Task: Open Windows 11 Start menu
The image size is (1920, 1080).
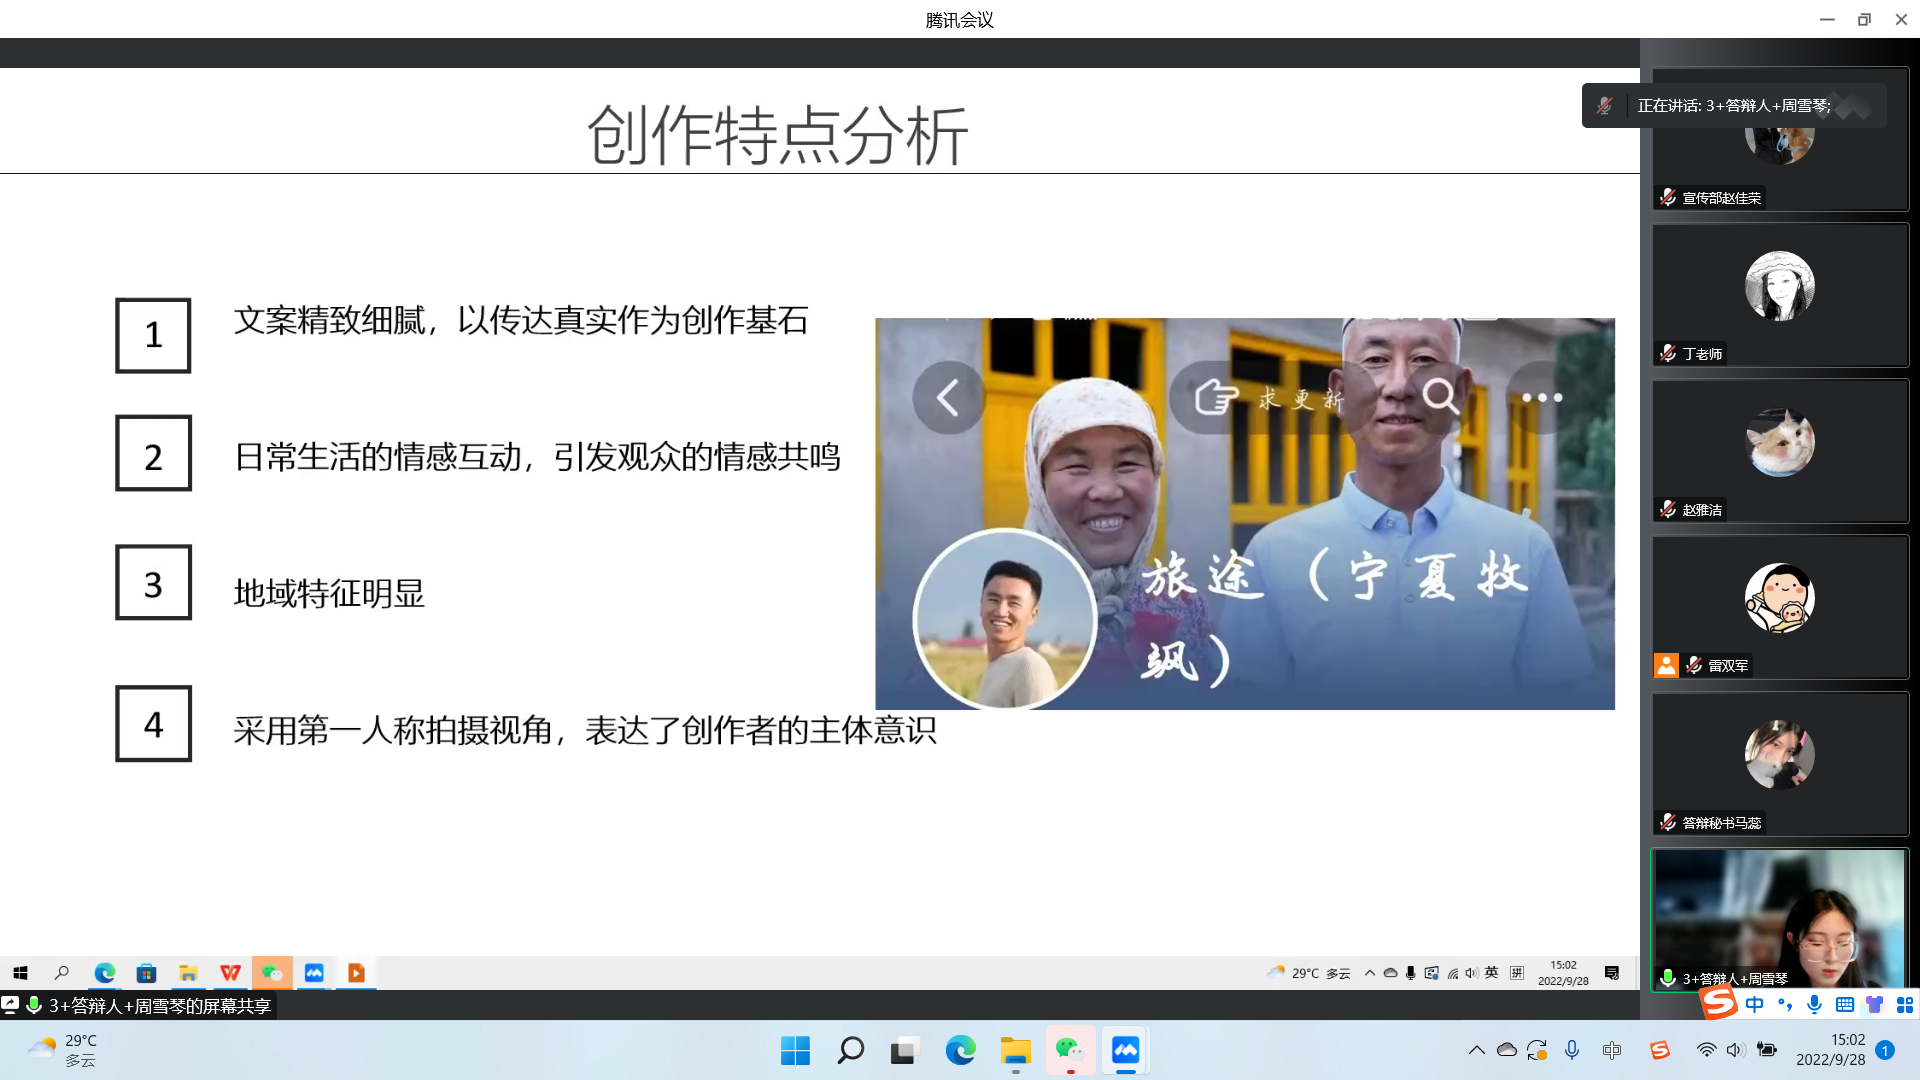Action: (795, 1050)
